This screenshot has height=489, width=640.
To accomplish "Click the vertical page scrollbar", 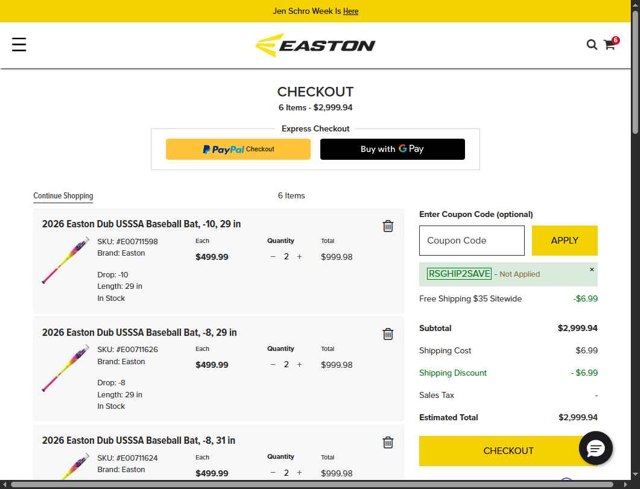I will pos(636,73).
